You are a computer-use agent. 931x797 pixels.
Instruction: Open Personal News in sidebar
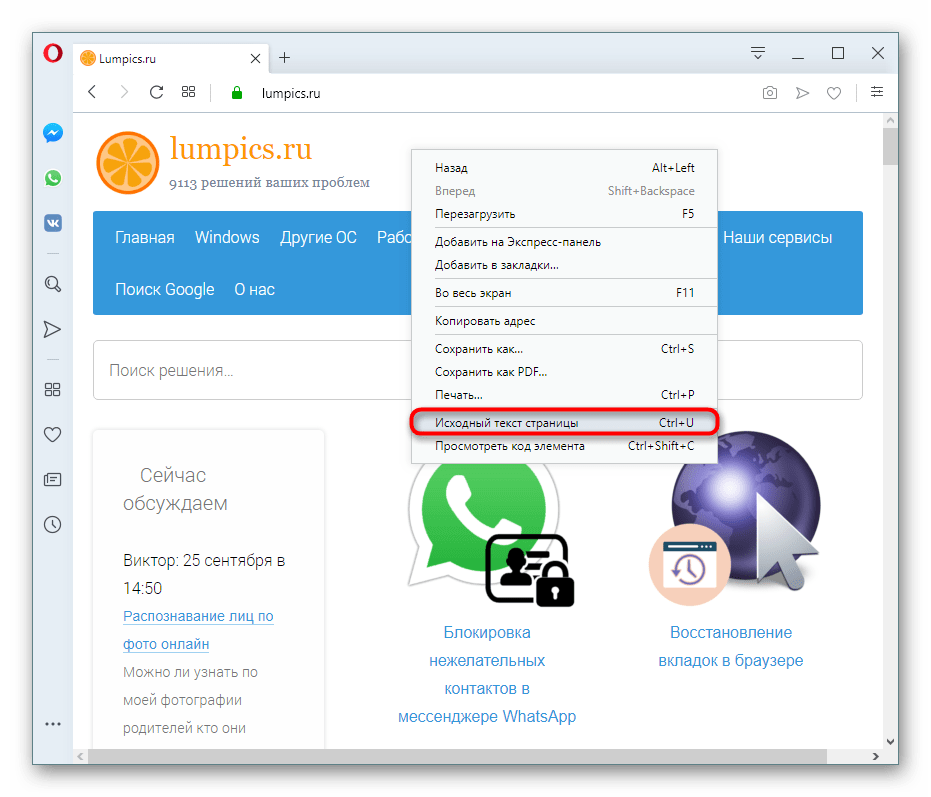tap(52, 479)
